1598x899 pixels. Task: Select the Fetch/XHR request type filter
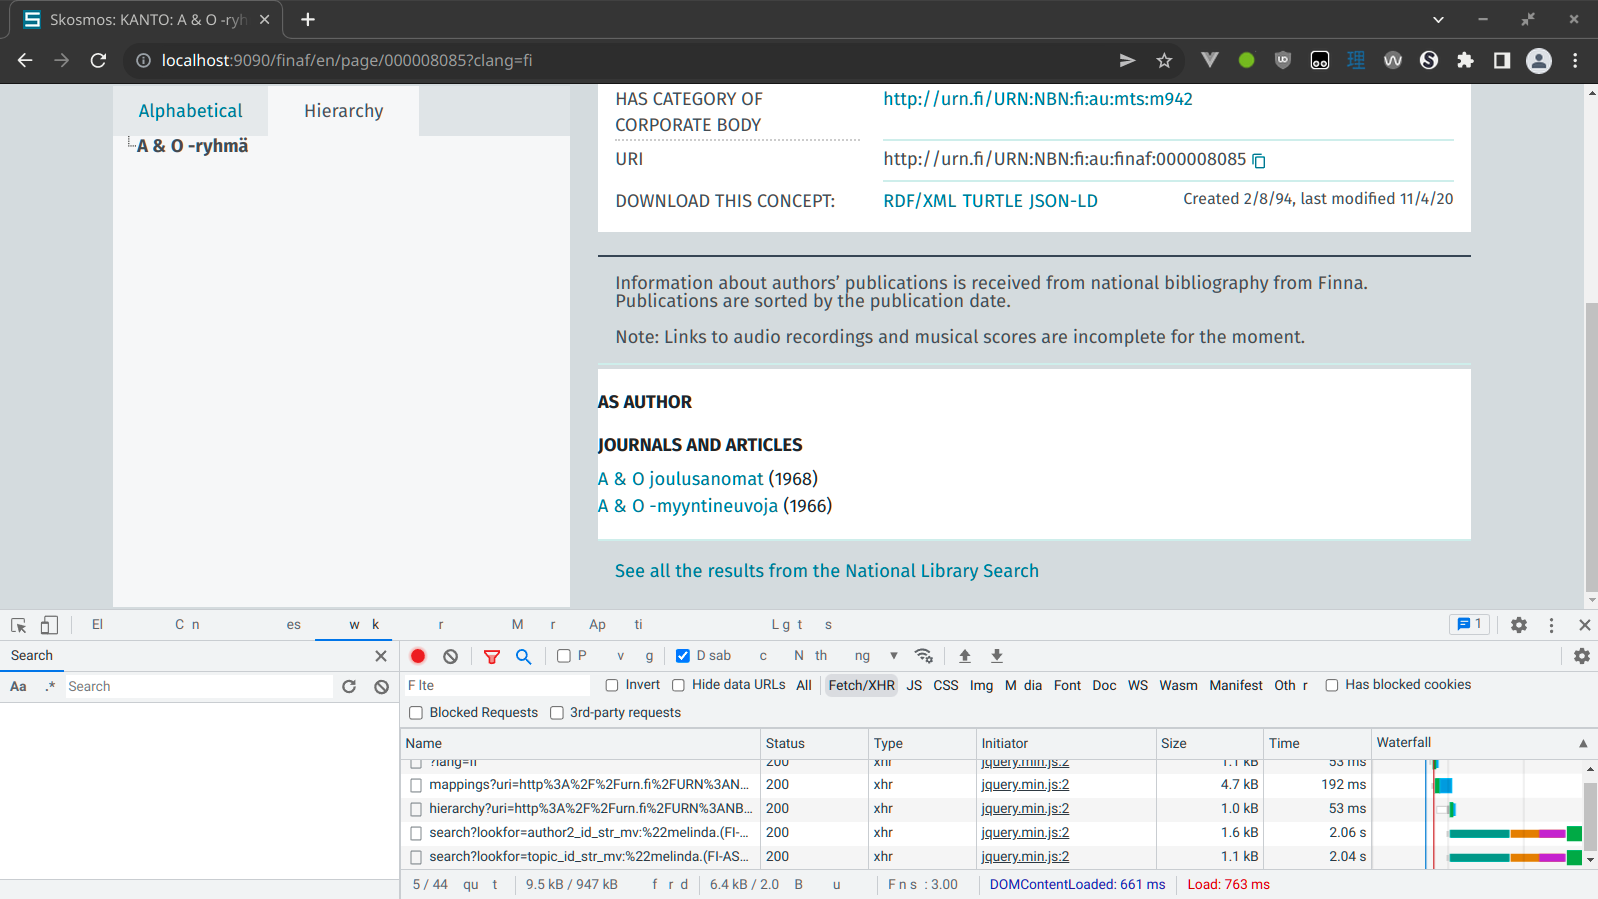861,685
